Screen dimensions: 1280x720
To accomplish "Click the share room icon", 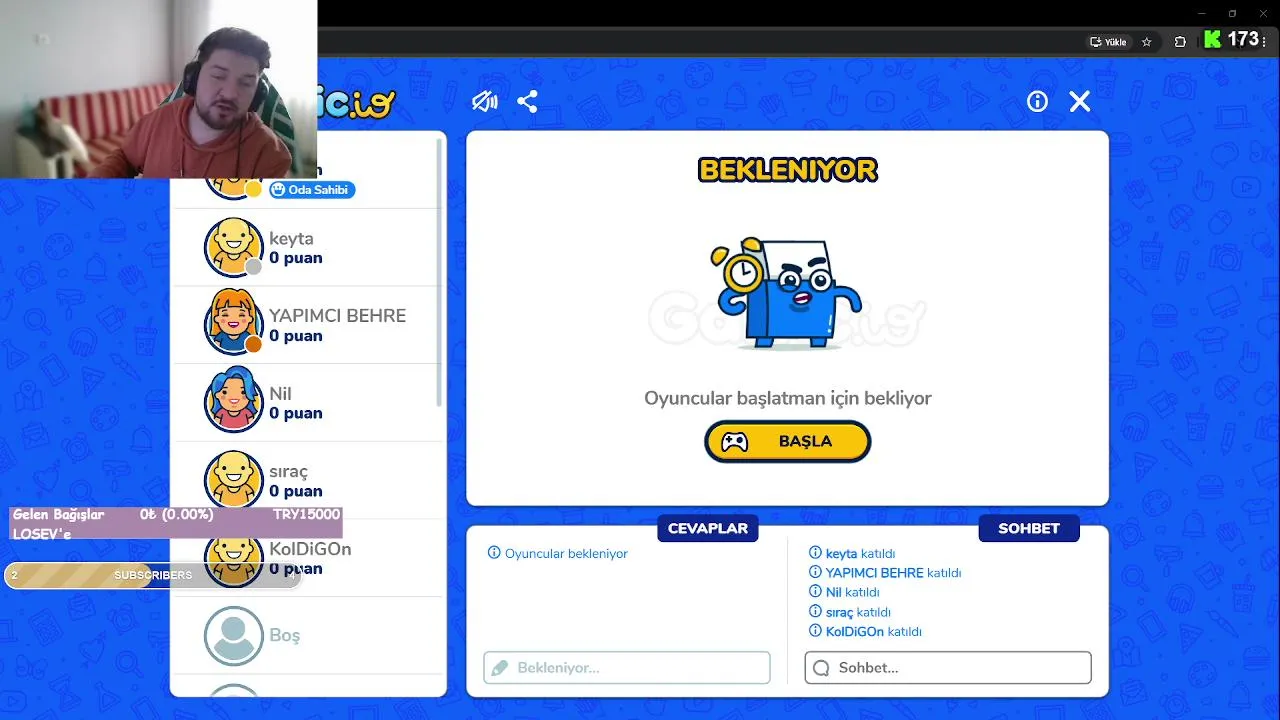I will point(527,101).
